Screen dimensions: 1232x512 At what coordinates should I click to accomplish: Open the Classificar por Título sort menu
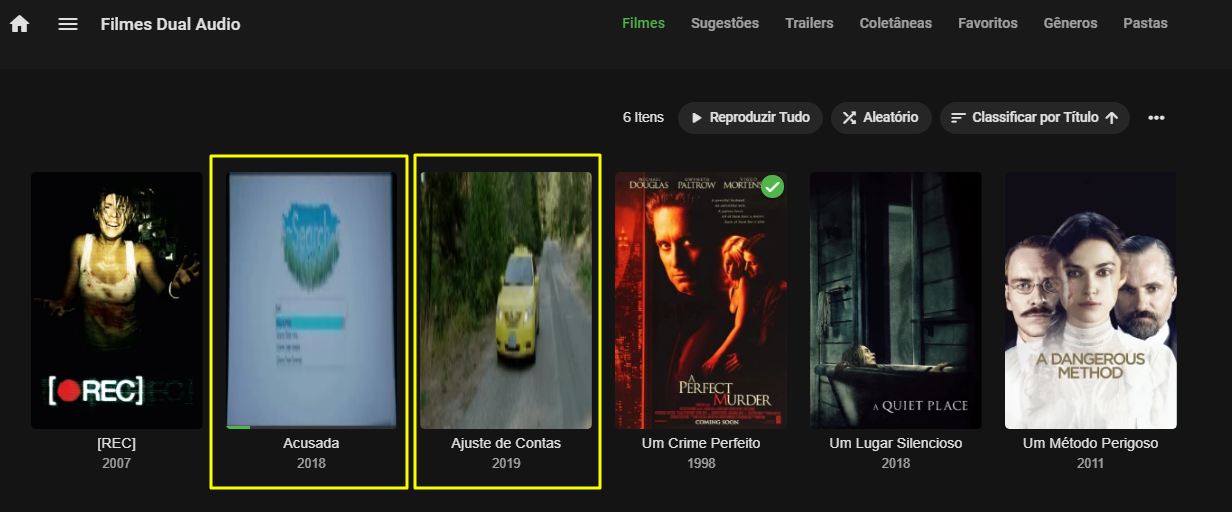pyautogui.click(x=1035, y=118)
